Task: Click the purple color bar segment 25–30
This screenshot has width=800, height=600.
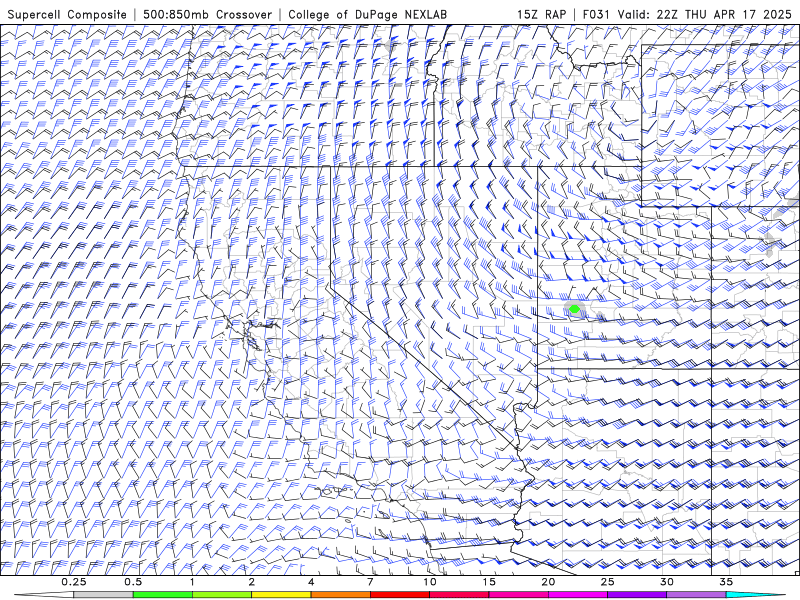Action: tap(637, 595)
